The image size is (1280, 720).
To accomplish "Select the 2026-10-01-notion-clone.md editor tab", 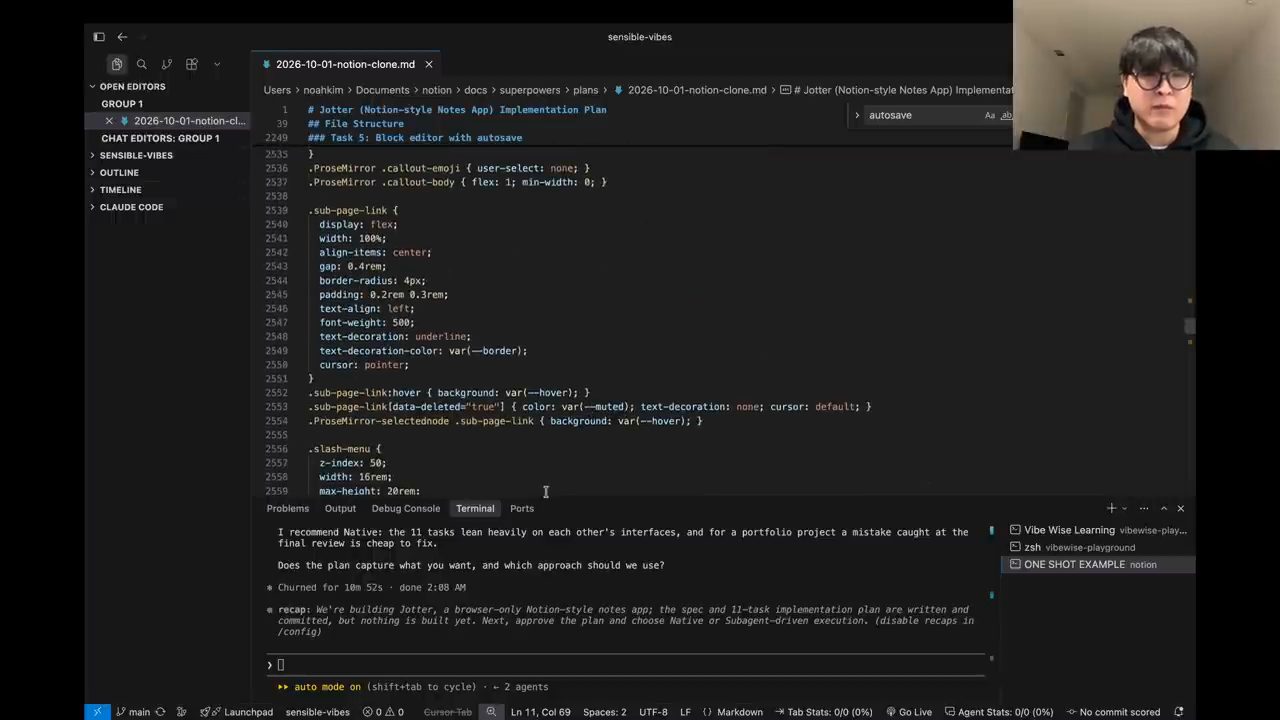I will click(345, 64).
